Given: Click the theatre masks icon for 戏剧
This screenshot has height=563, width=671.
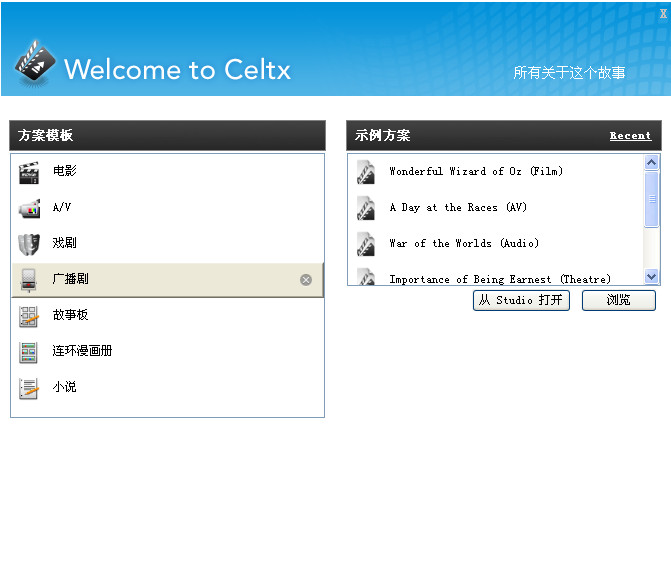Looking at the screenshot, I should click(x=28, y=244).
